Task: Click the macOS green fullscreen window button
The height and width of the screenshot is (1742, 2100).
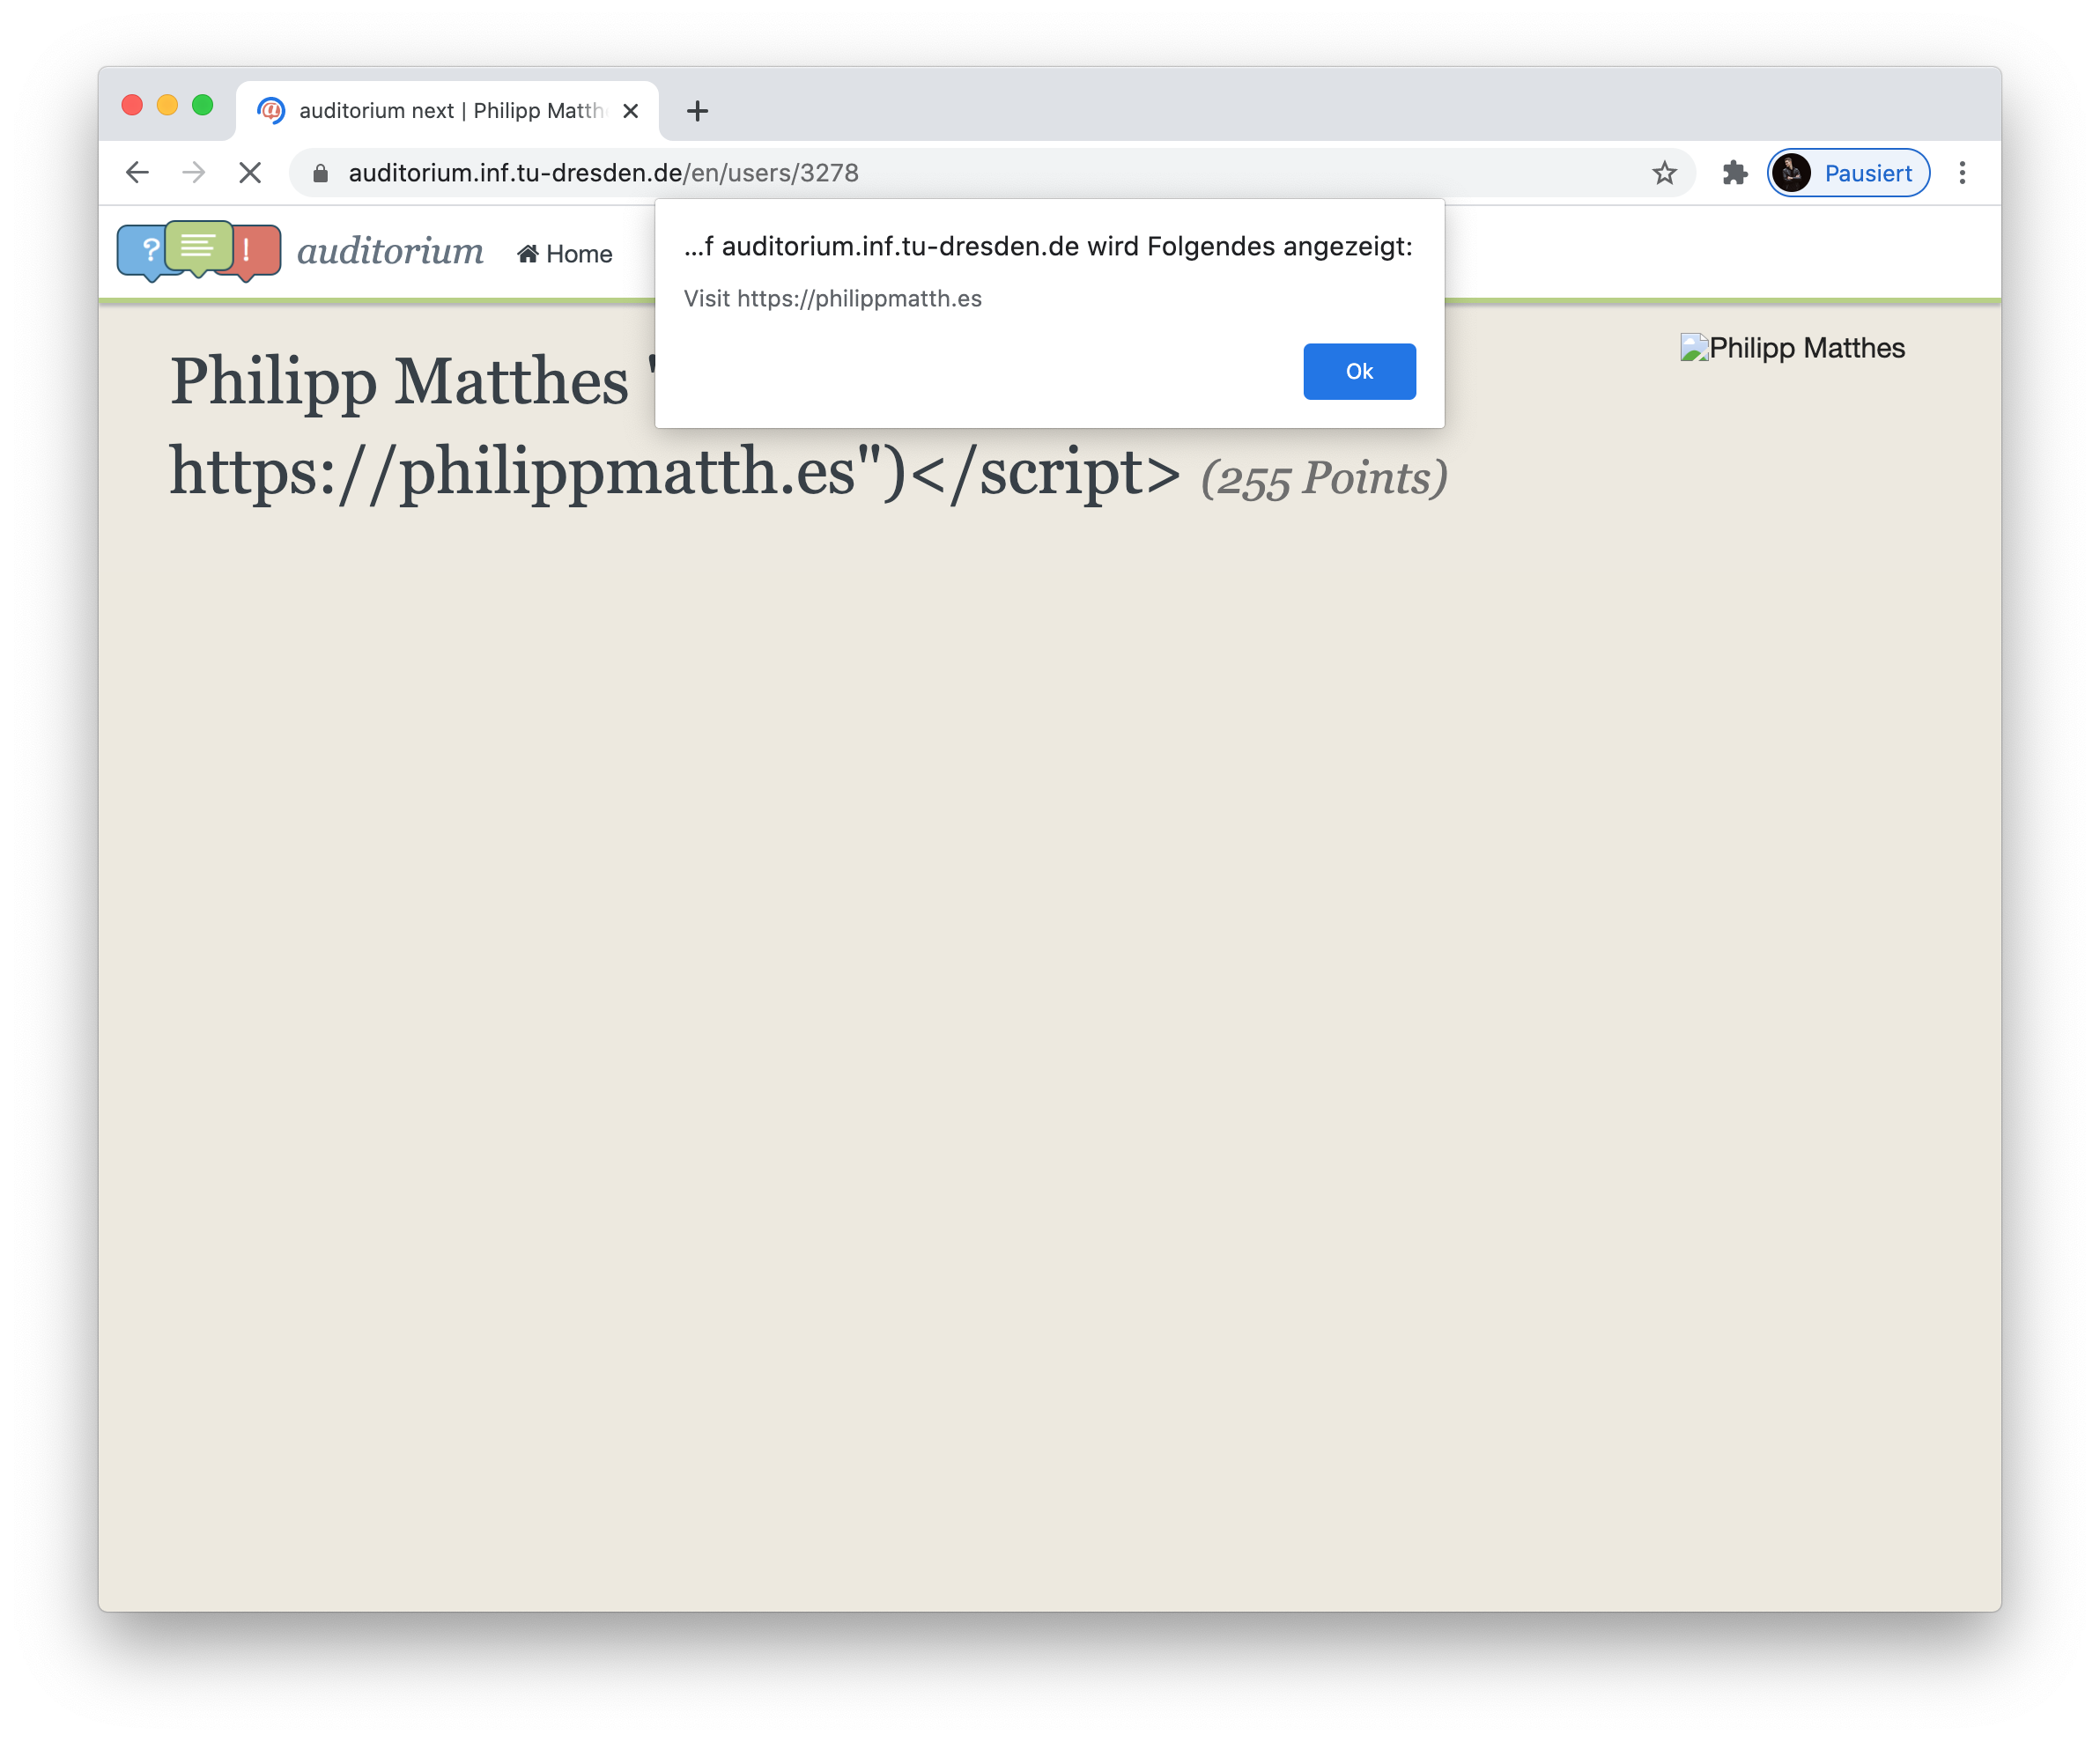Action: click(202, 105)
